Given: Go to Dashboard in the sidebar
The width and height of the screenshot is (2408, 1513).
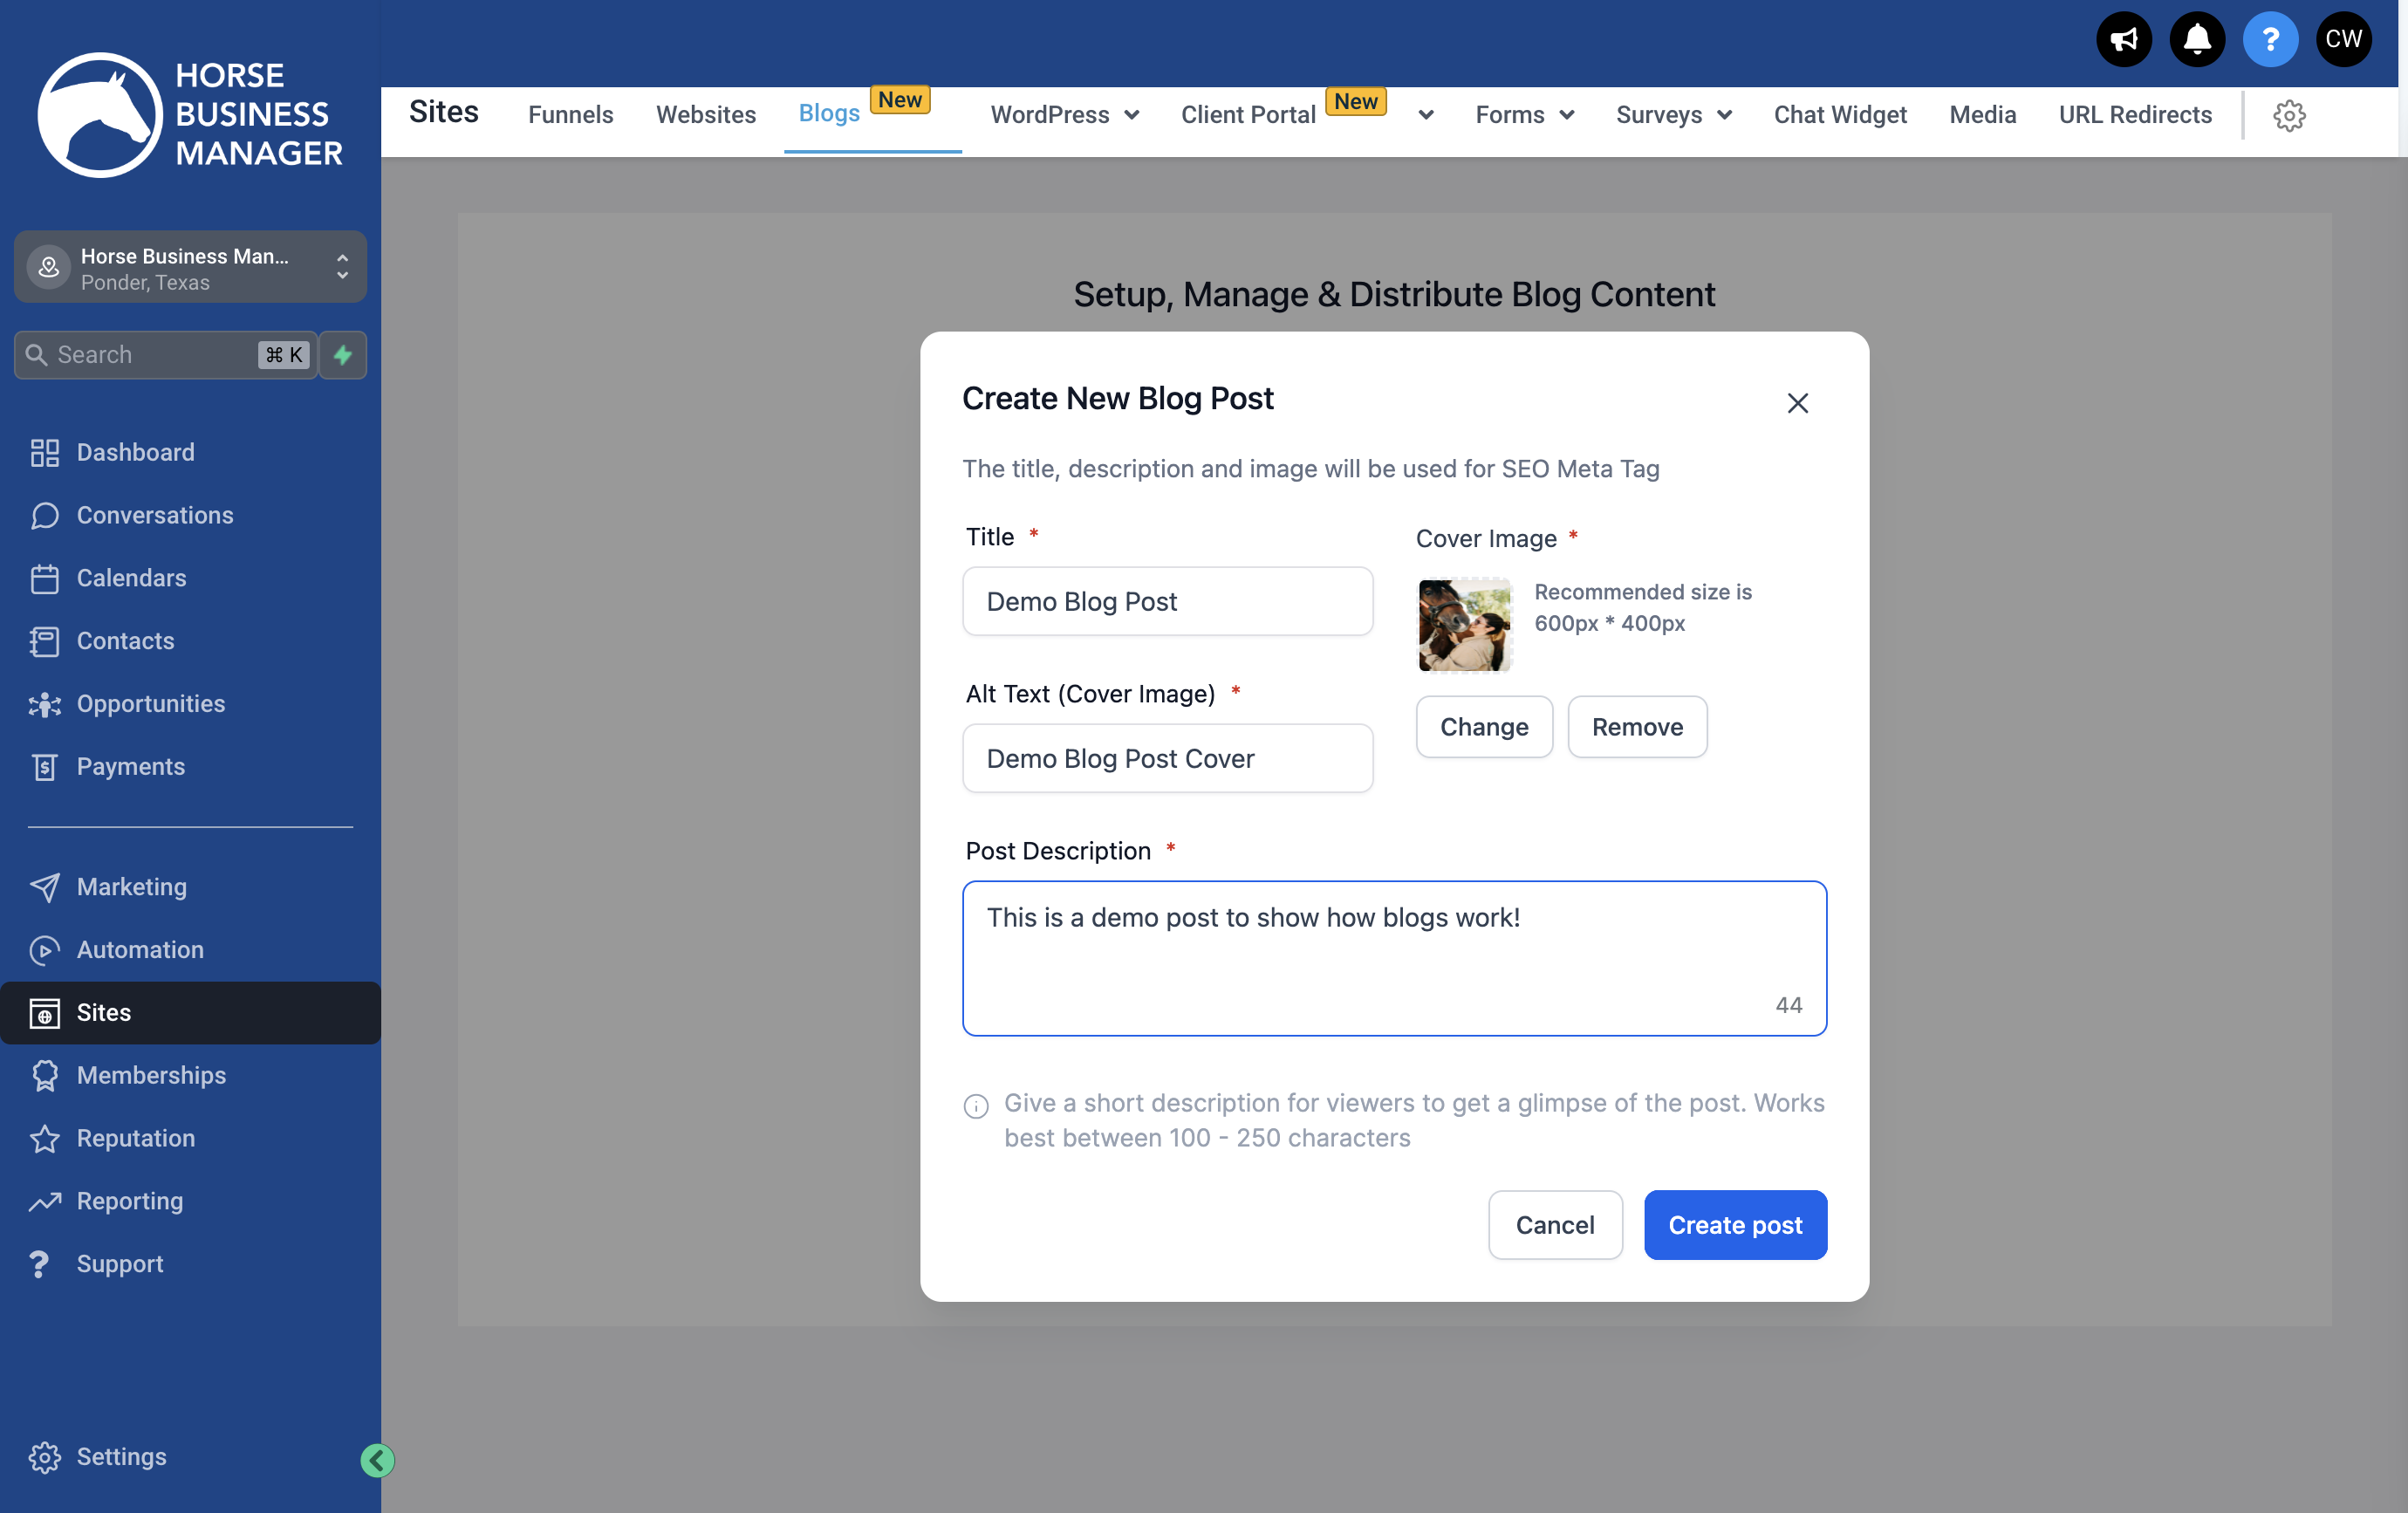Looking at the screenshot, I should point(135,453).
